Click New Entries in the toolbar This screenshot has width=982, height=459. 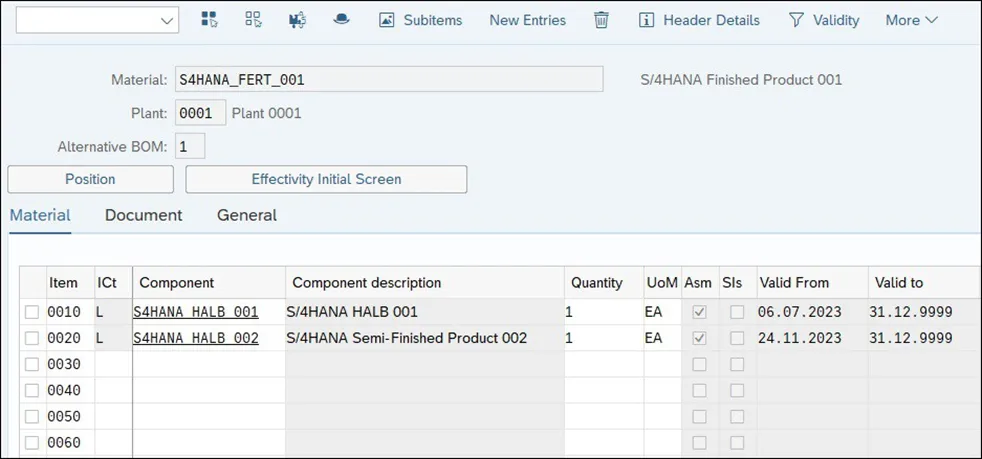click(527, 20)
